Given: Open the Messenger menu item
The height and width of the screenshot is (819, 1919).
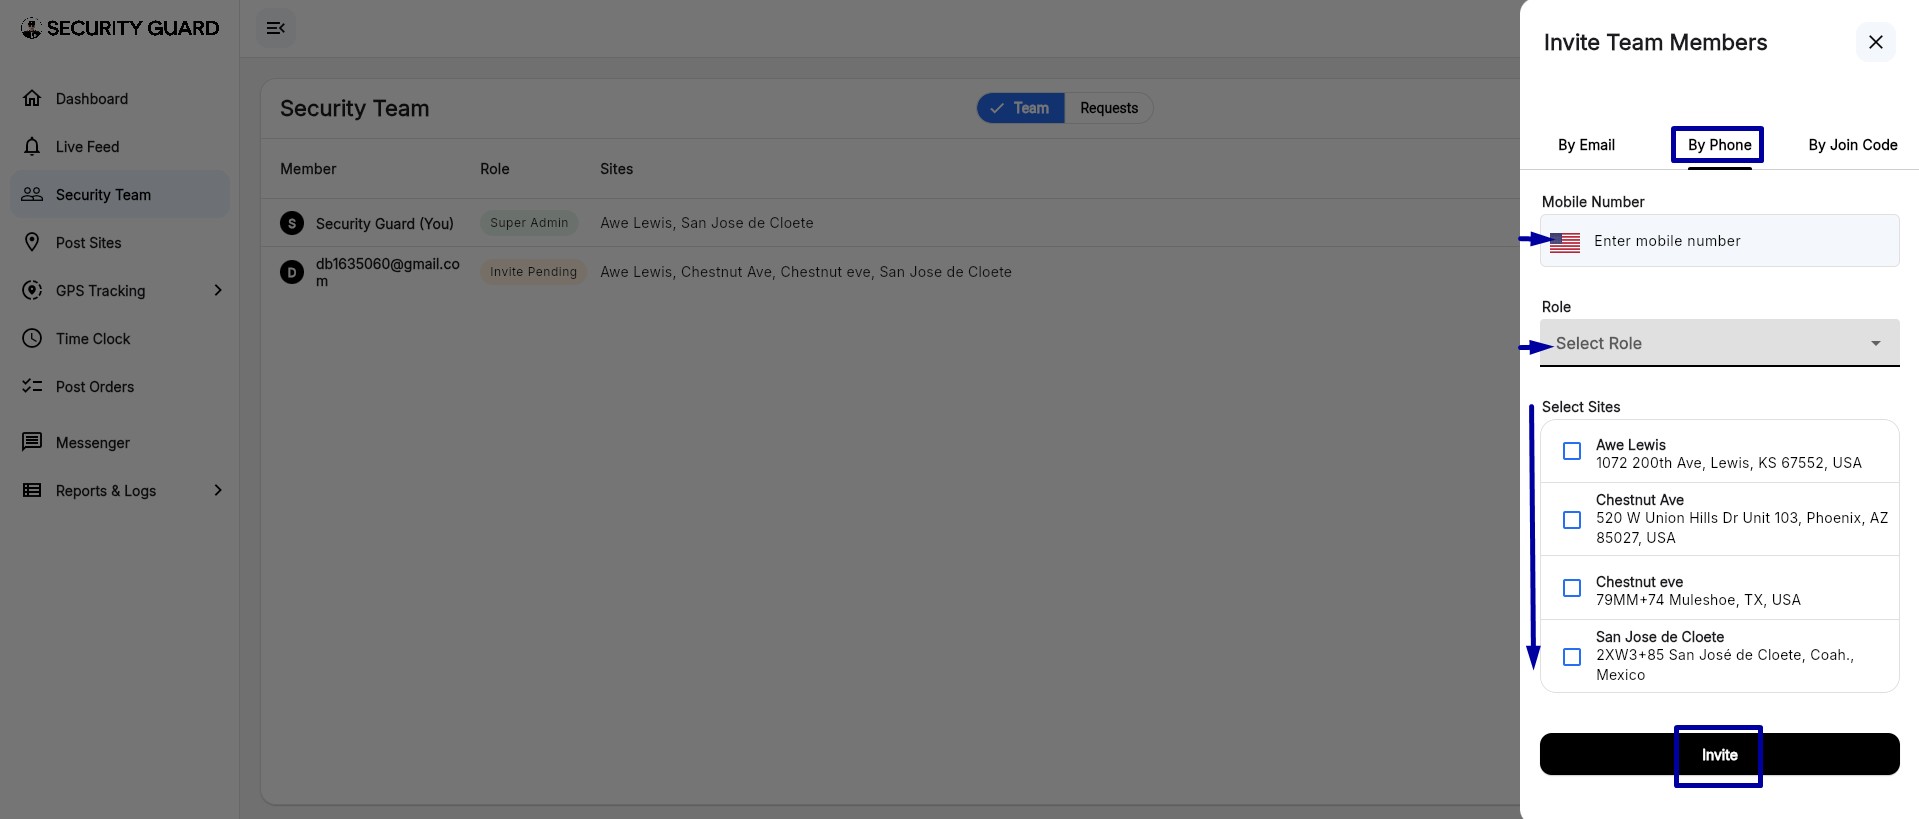Looking at the screenshot, I should click(120, 442).
